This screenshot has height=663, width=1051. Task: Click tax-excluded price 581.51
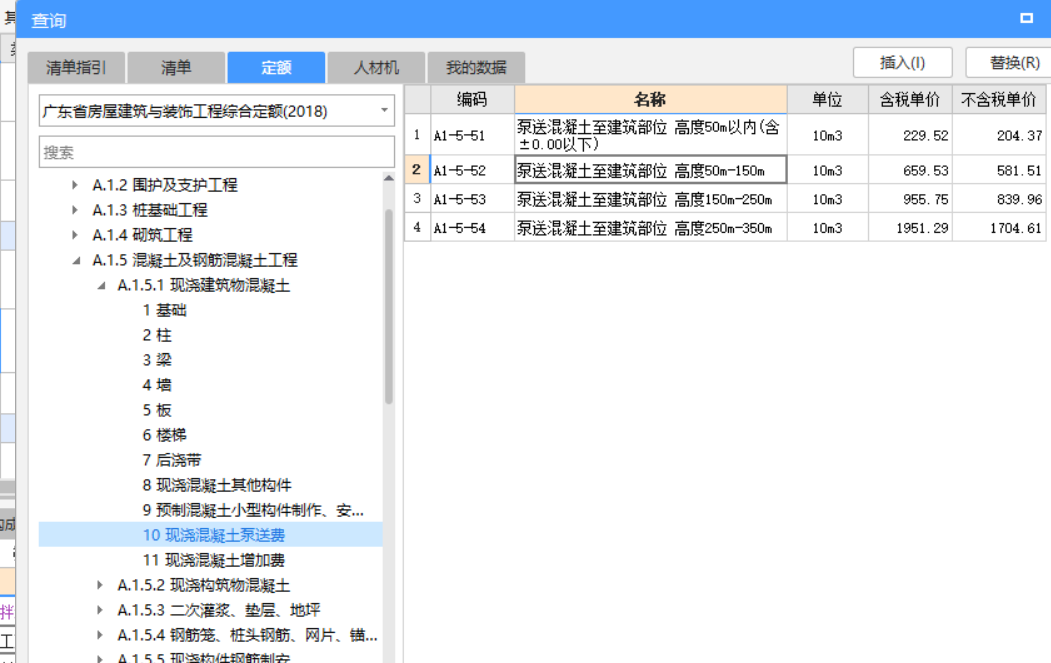pyautogui.click(x=999, y=170)
